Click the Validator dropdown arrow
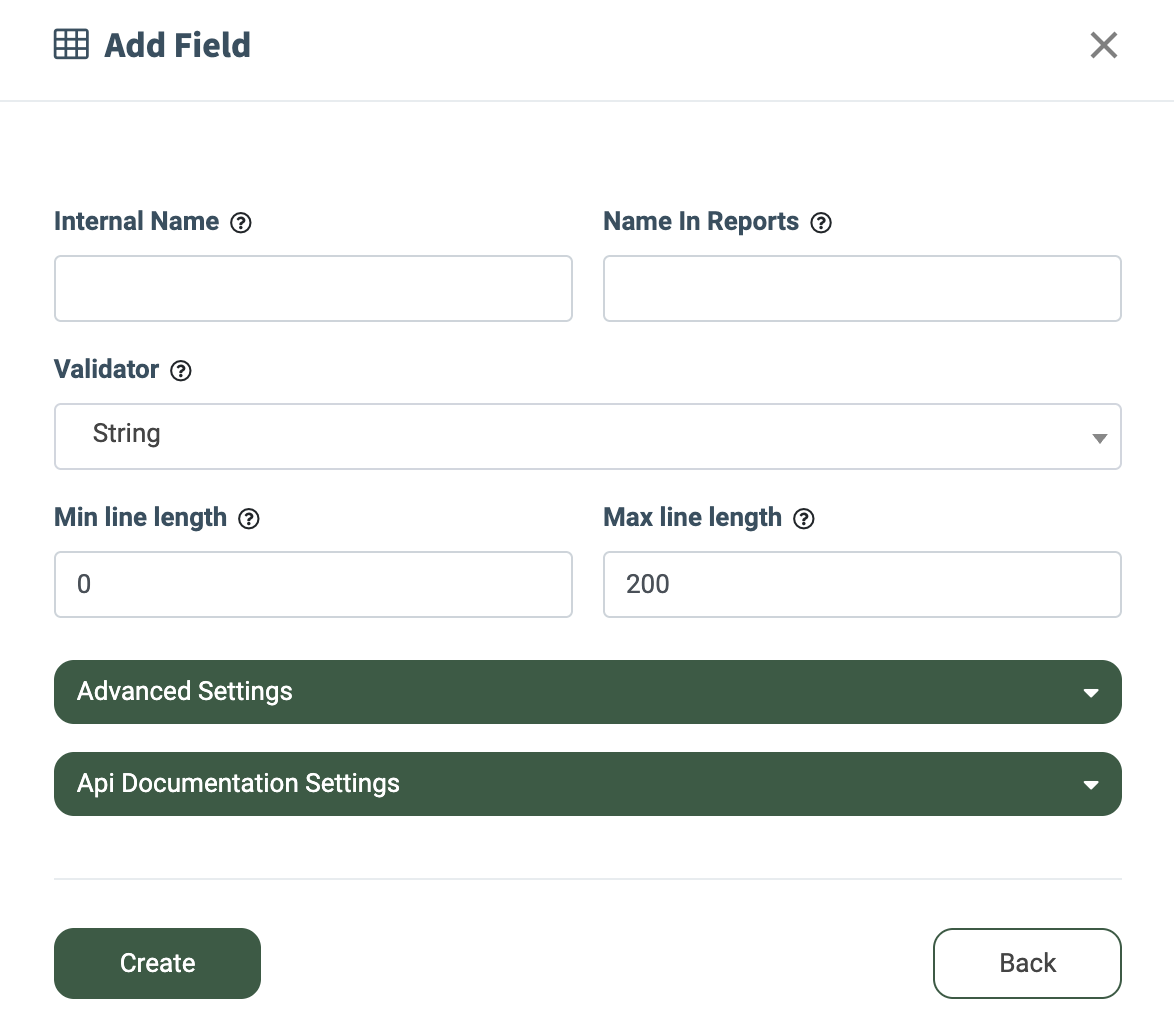Image resolution: width=1174 pixels, height=1036 pixels. tap(1099, 438)
